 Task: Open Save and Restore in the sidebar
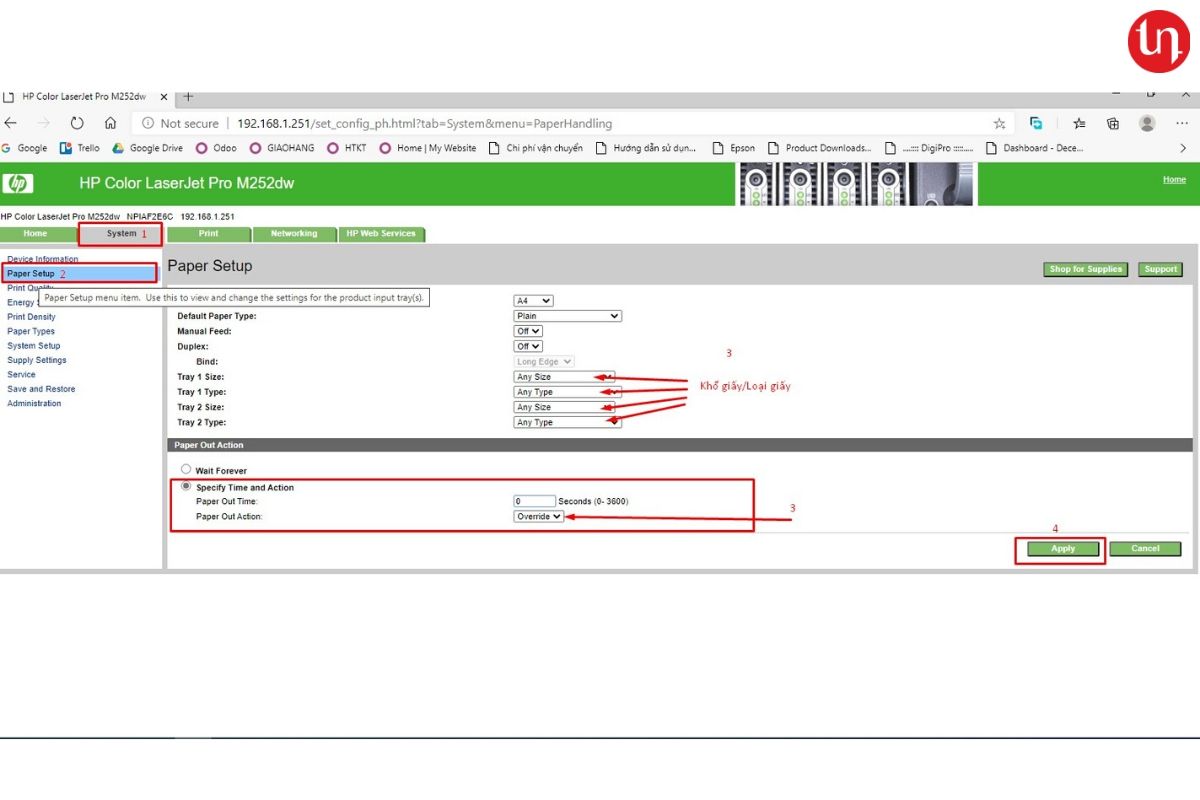(x=41, y=389)
